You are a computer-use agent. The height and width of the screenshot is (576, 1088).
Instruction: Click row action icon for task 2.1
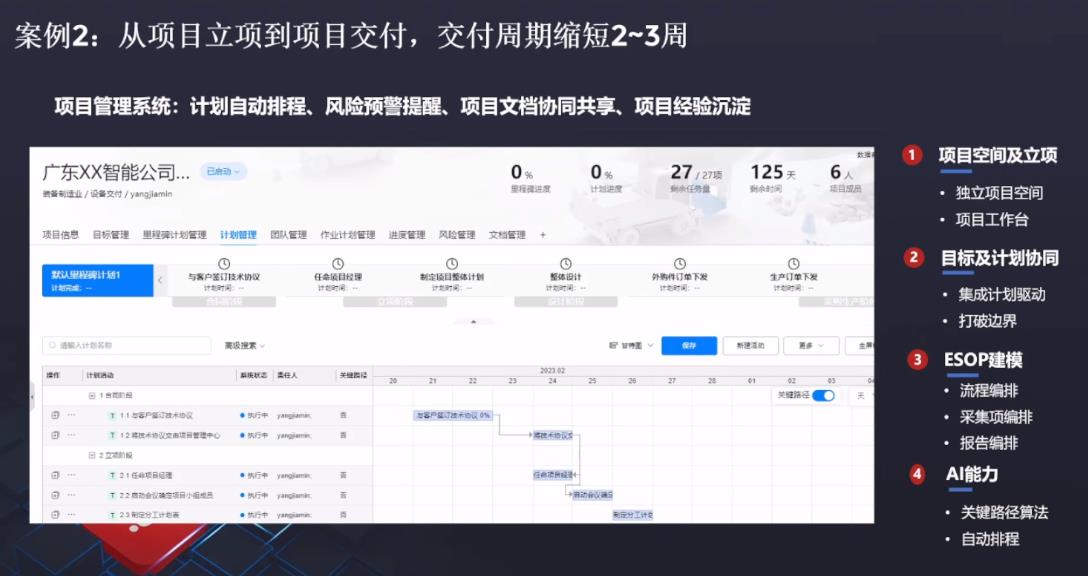[x=55, y=475]
